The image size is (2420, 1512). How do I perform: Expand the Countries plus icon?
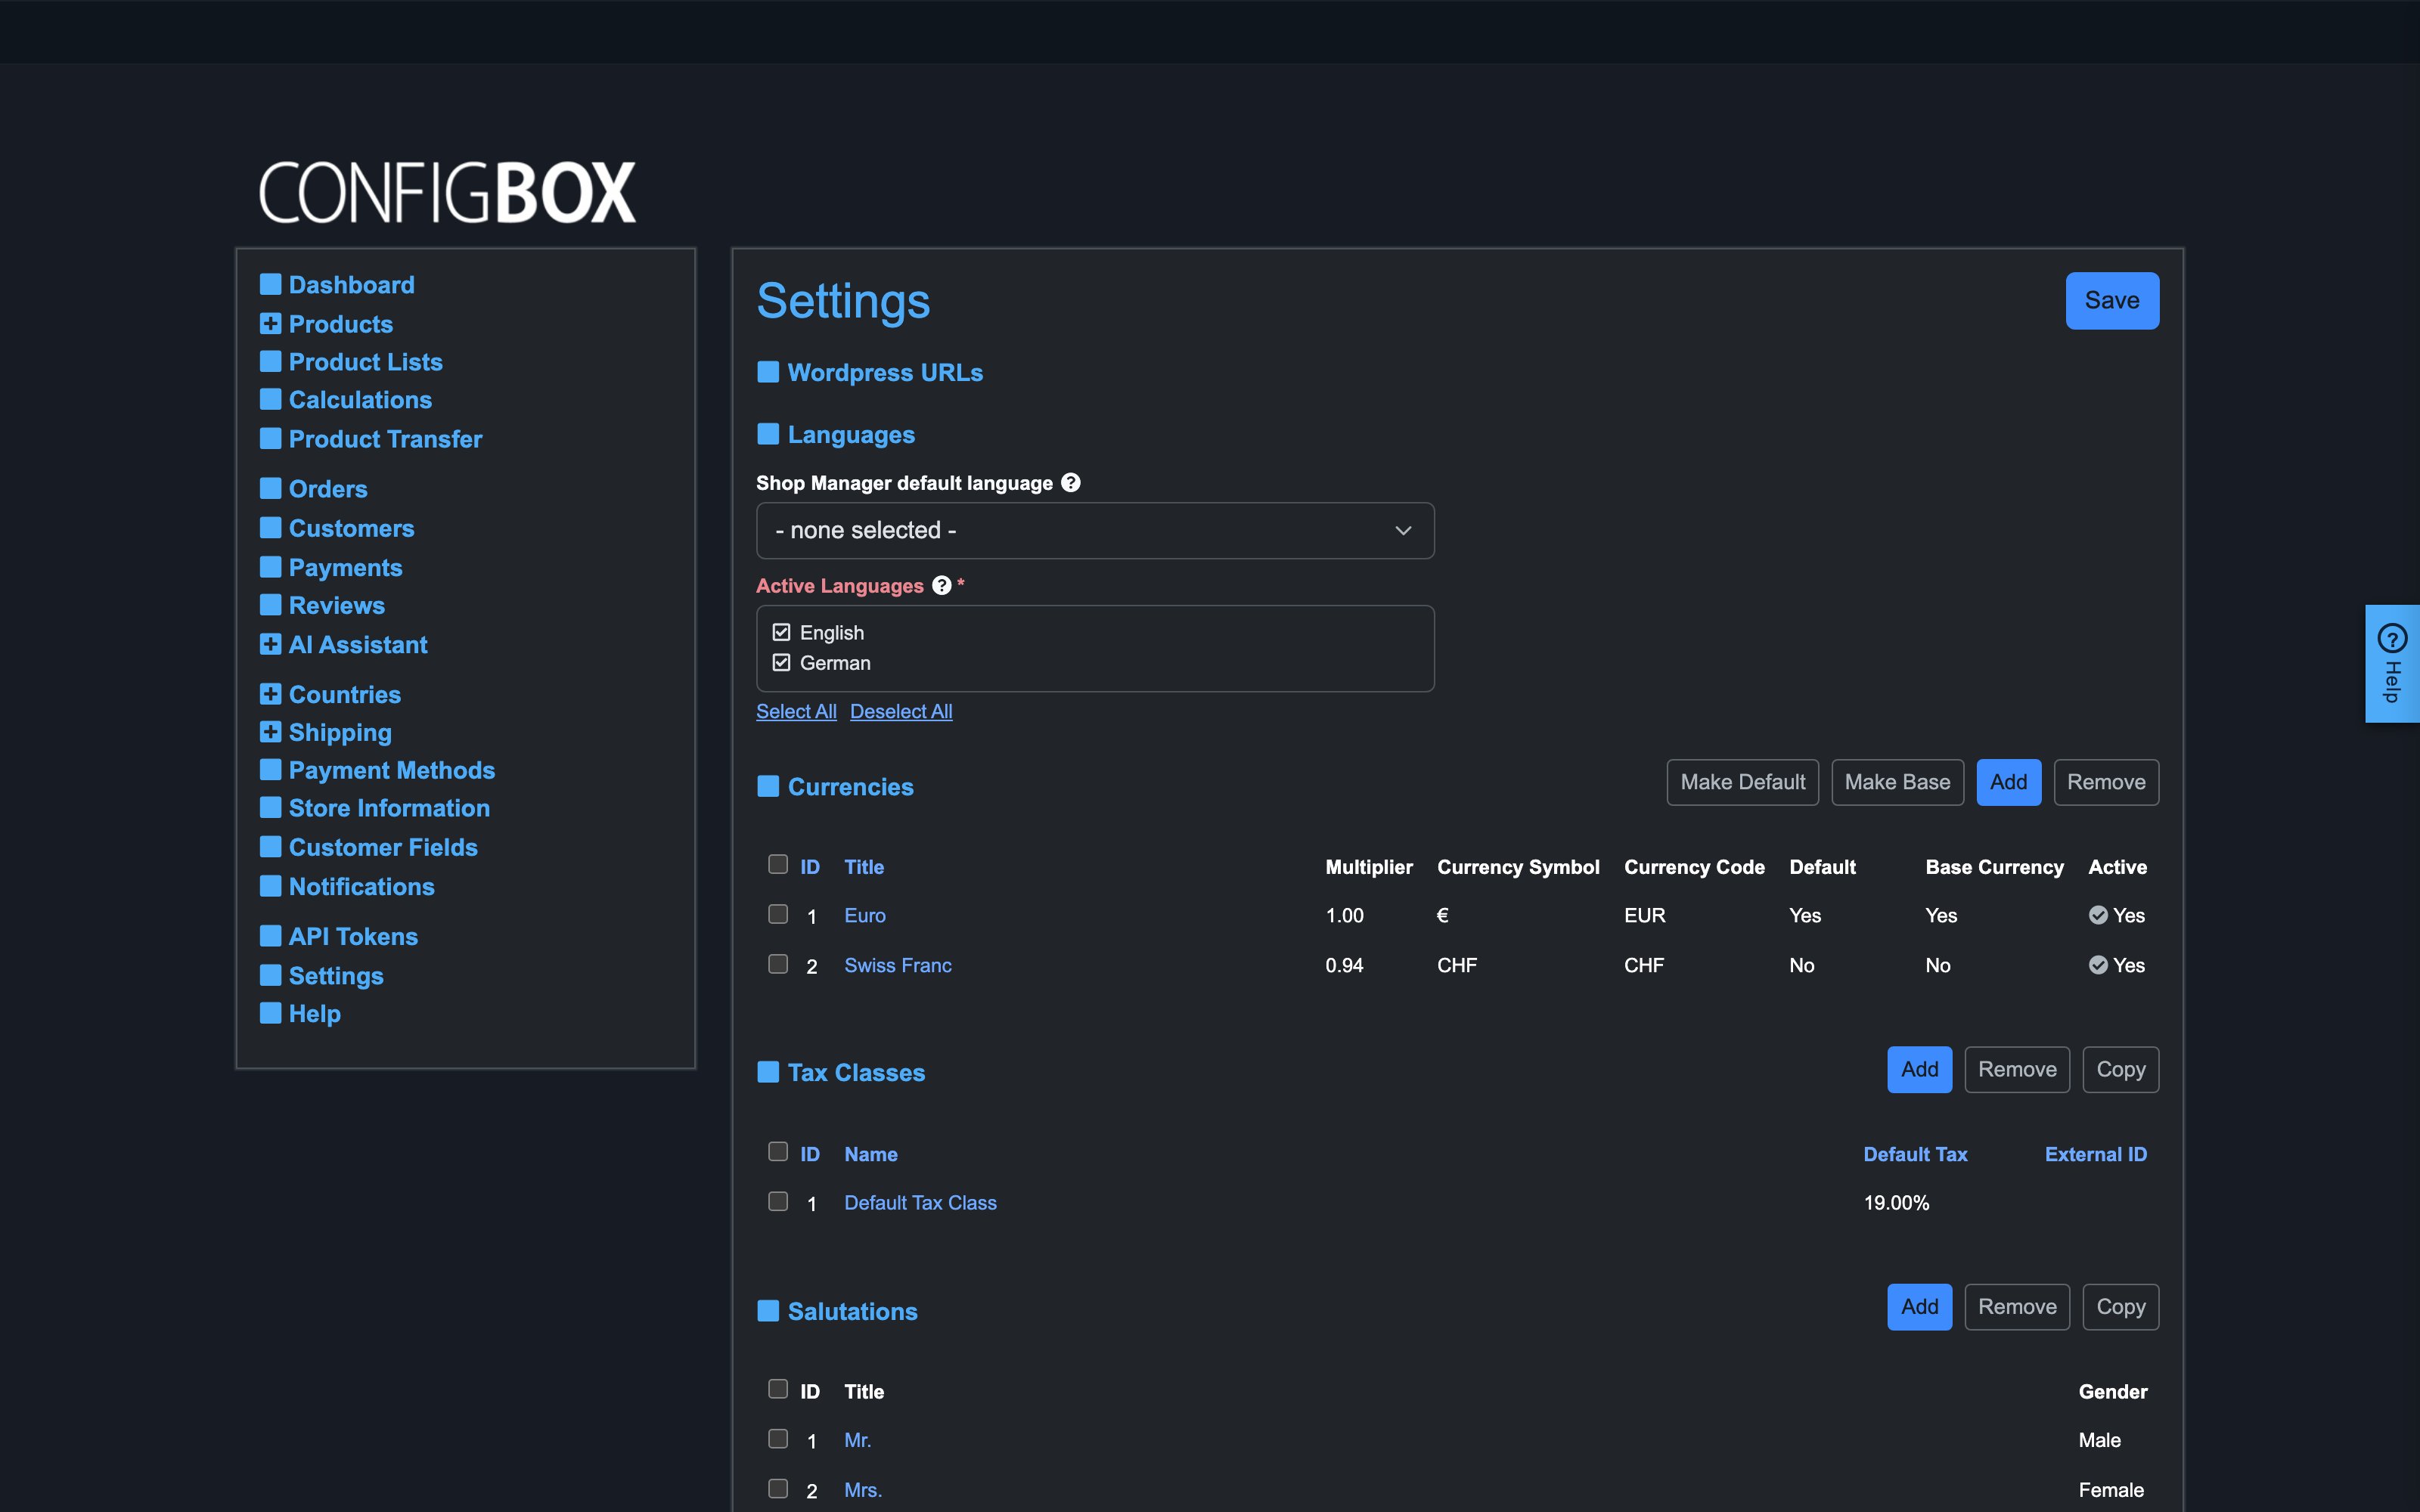click(x=270, y=694)
